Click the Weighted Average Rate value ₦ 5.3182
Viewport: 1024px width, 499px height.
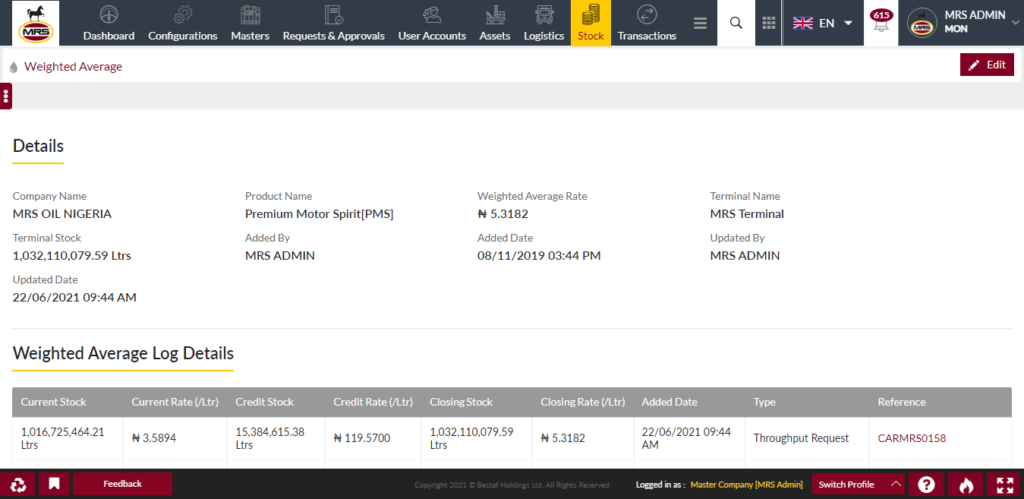[x=503, y=214]
